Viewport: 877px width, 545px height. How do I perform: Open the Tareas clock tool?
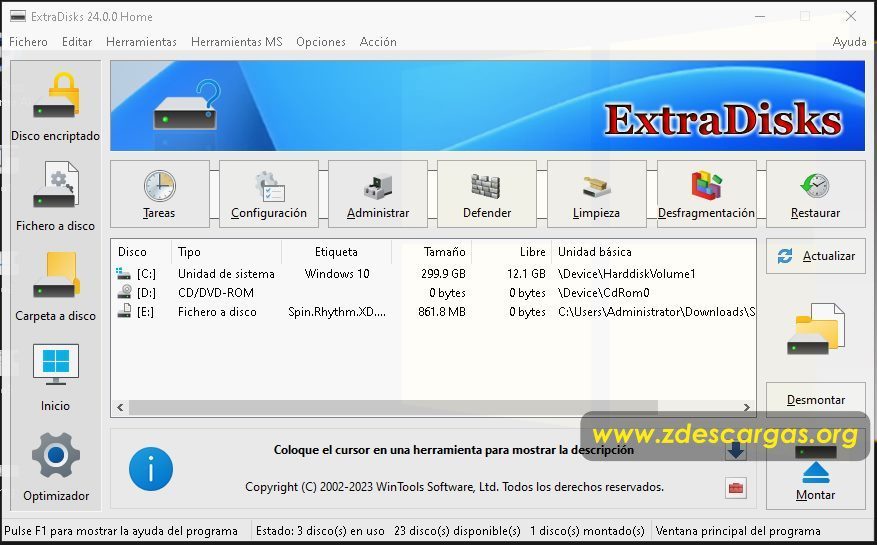(x=159, y=194)
